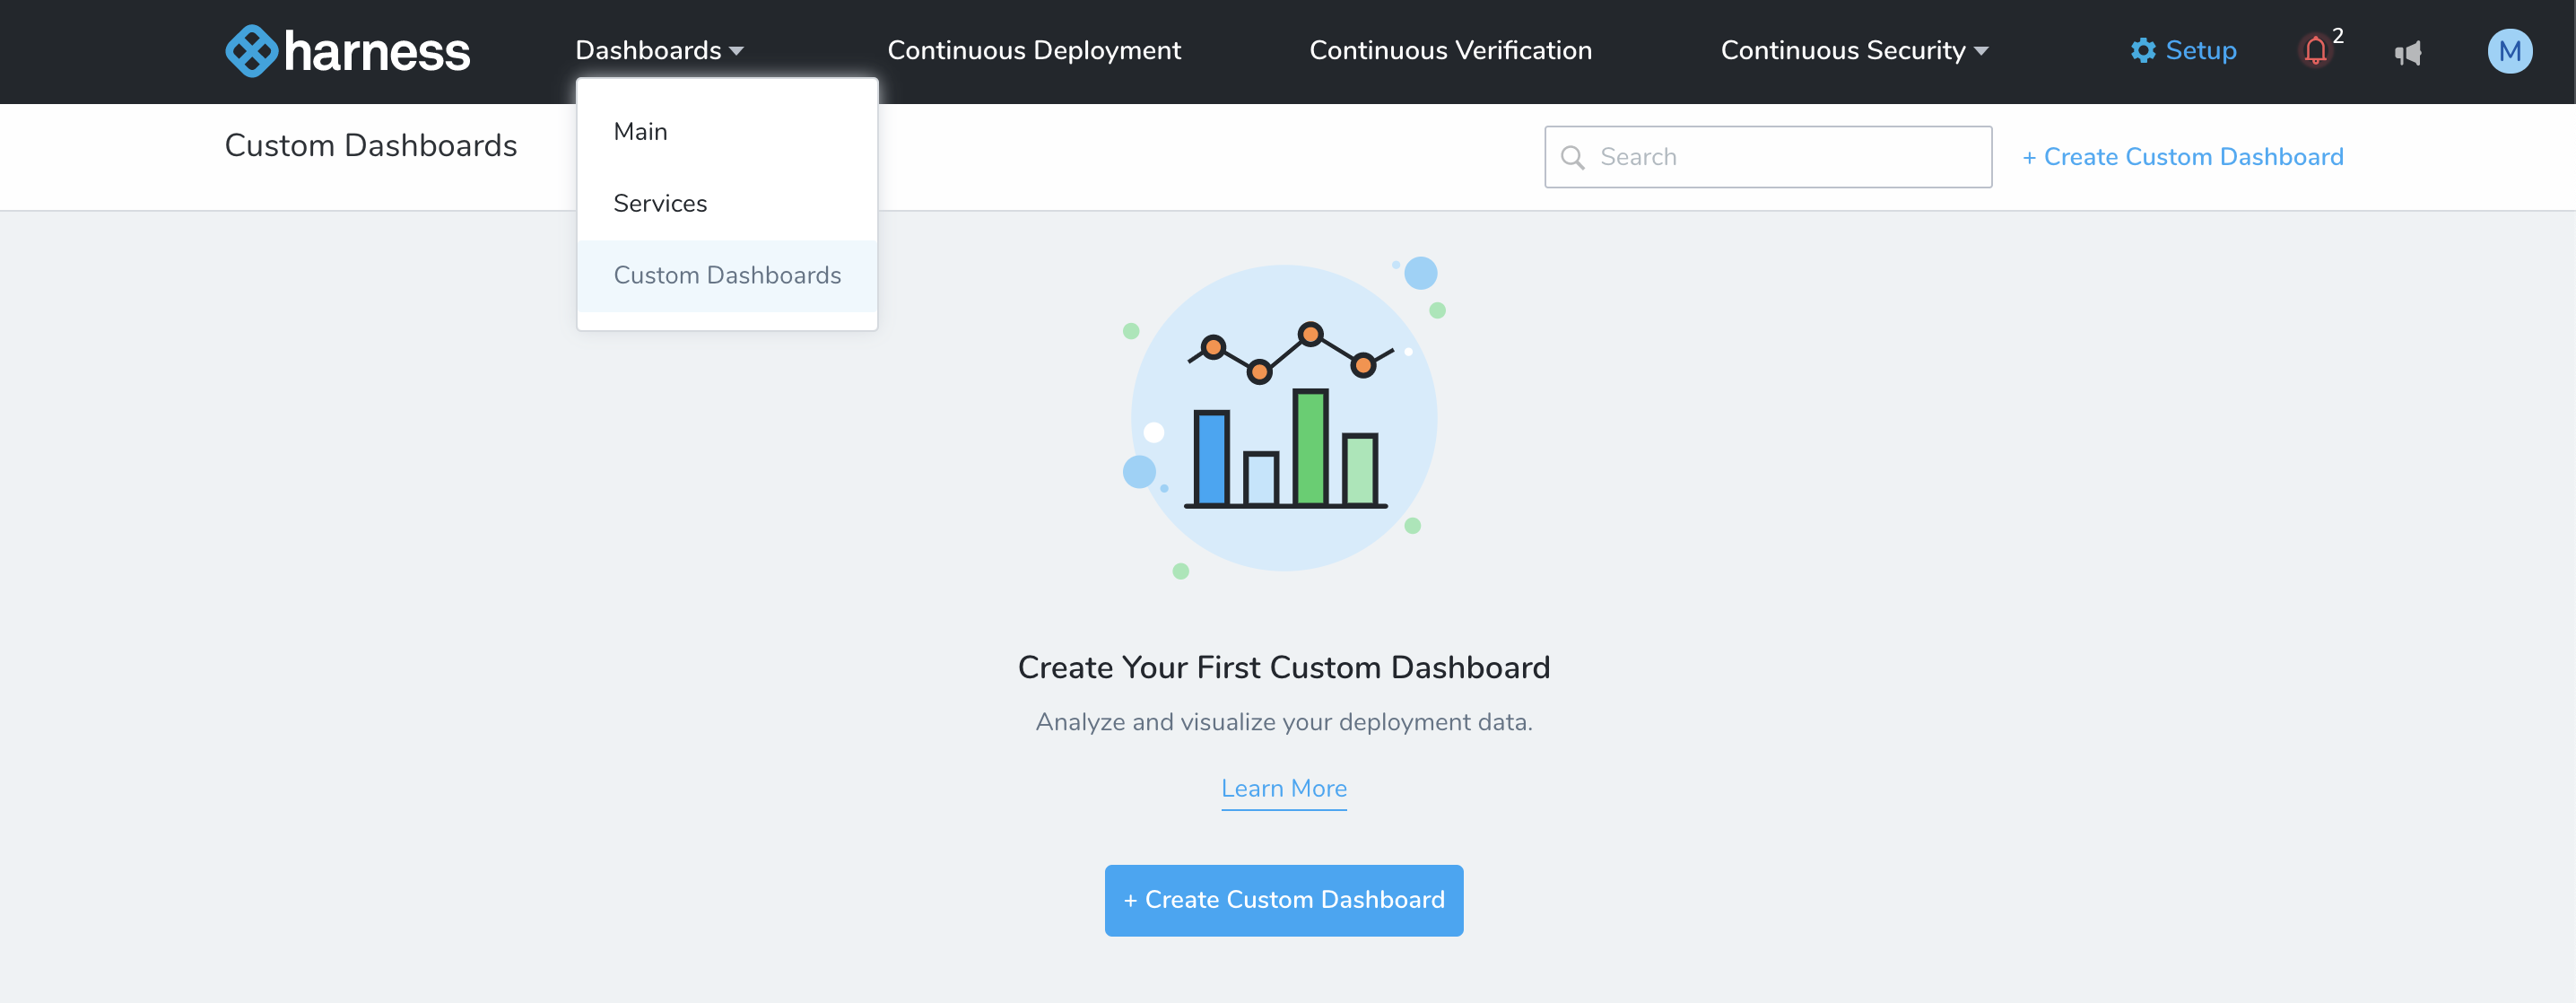Open Continuous Deployment tab
The width and height of the screenshot is (2576, 1003).
tap(1034, 50)
